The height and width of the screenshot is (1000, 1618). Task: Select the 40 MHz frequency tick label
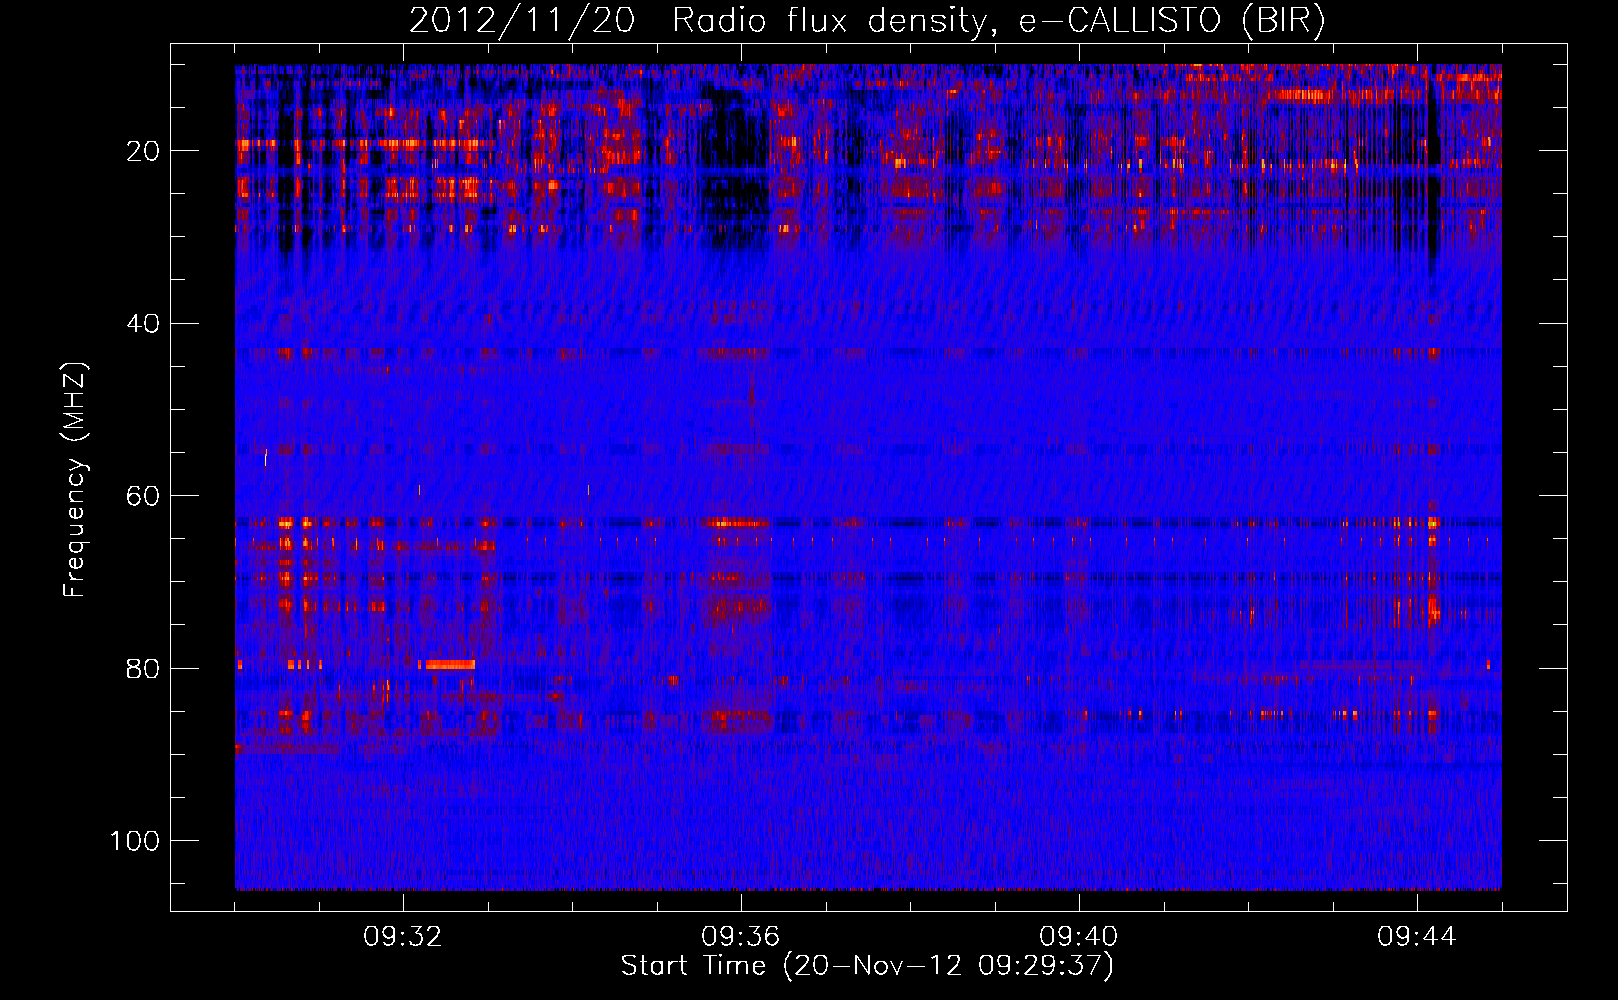tap(143, 323)
